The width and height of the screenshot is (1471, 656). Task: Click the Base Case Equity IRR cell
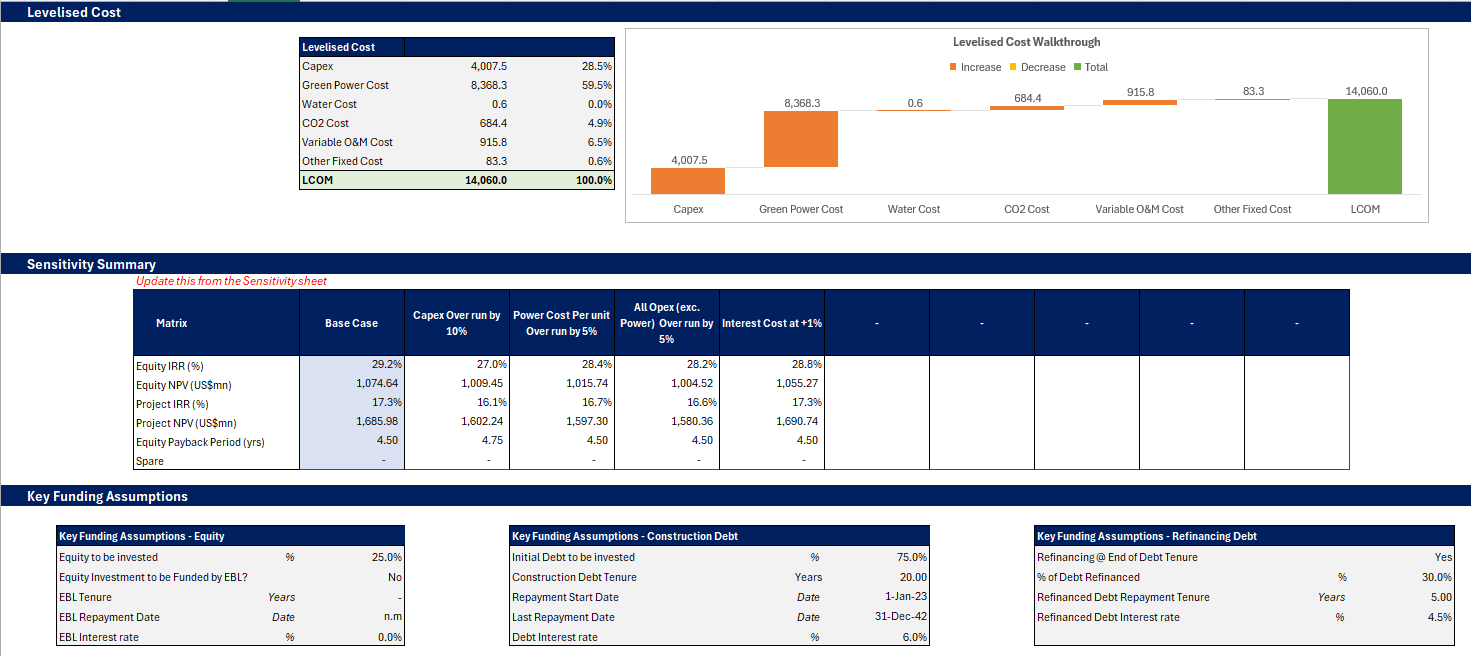tap(351, 365)
